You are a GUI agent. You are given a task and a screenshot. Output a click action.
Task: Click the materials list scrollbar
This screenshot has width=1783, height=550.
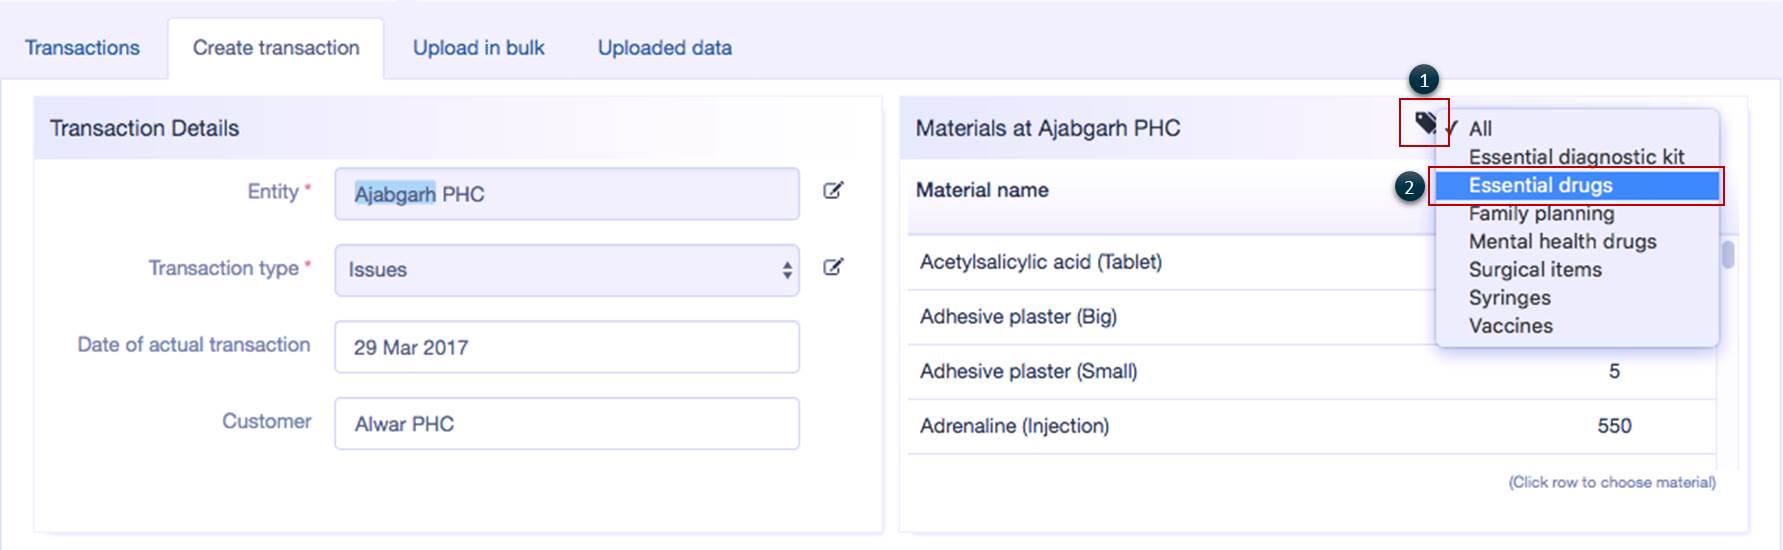[1728, 255]
